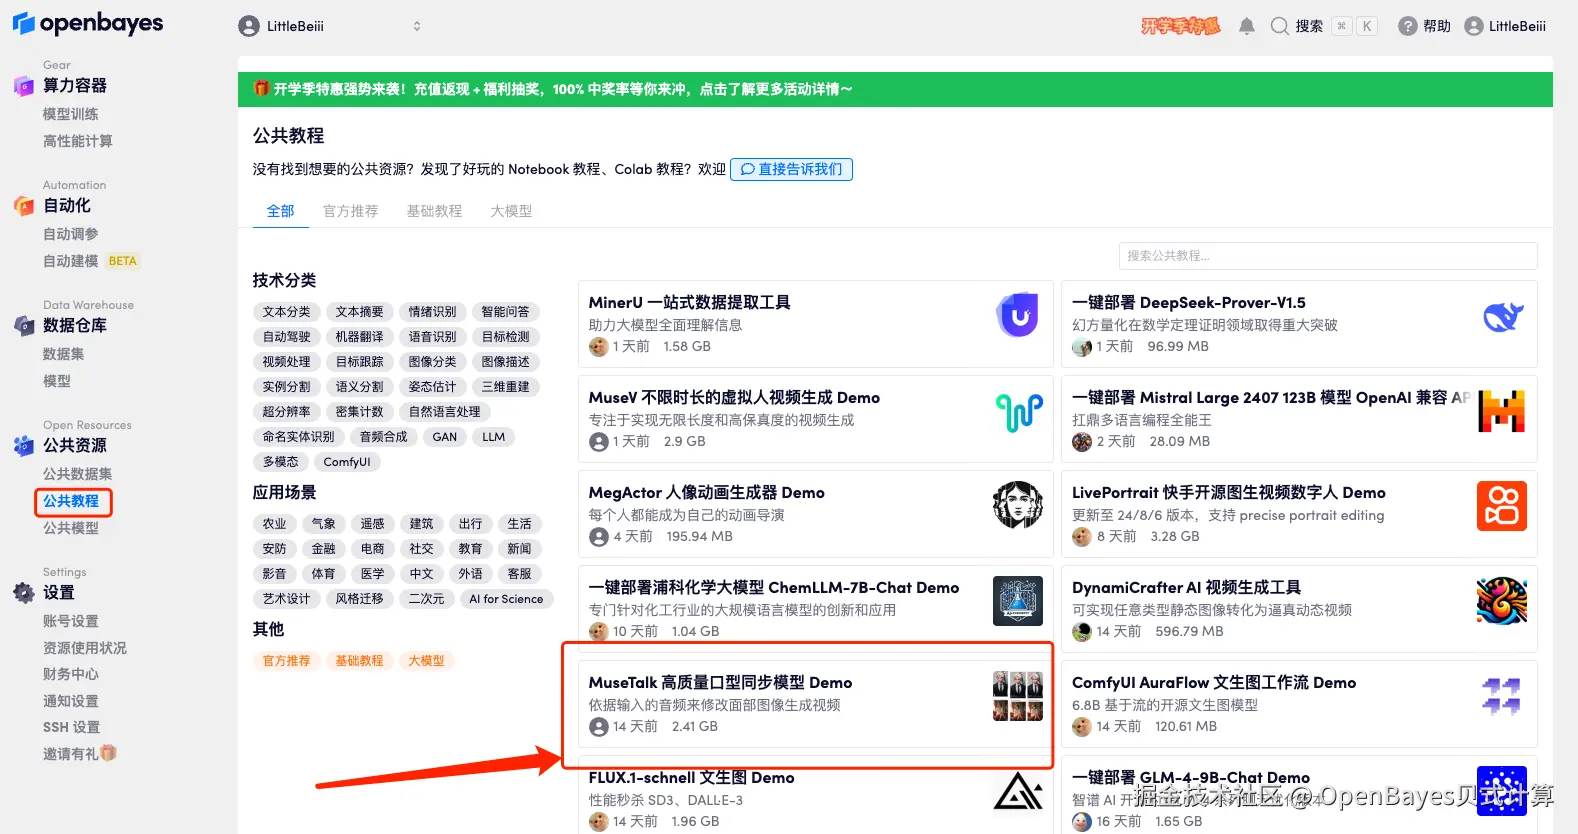Open 自动建模 BETA in the sidebar

click(91, 261)
